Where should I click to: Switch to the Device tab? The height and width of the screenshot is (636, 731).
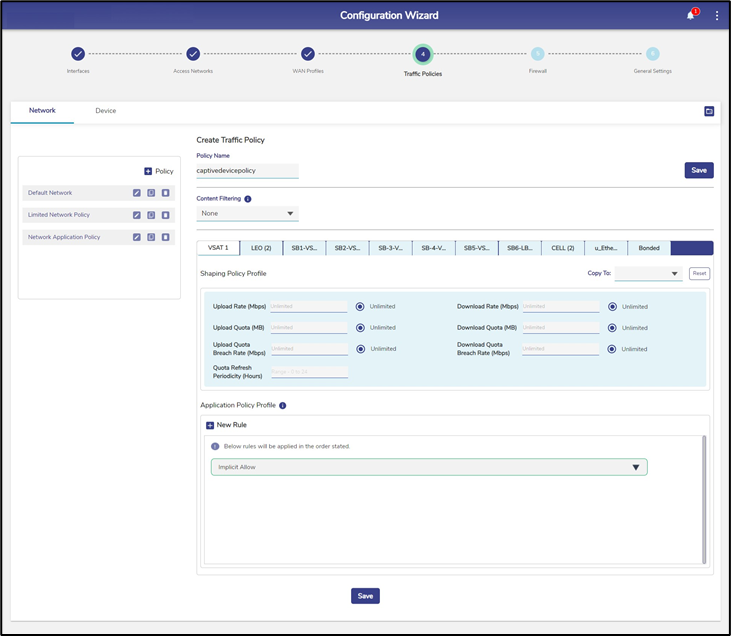[105, 111]
